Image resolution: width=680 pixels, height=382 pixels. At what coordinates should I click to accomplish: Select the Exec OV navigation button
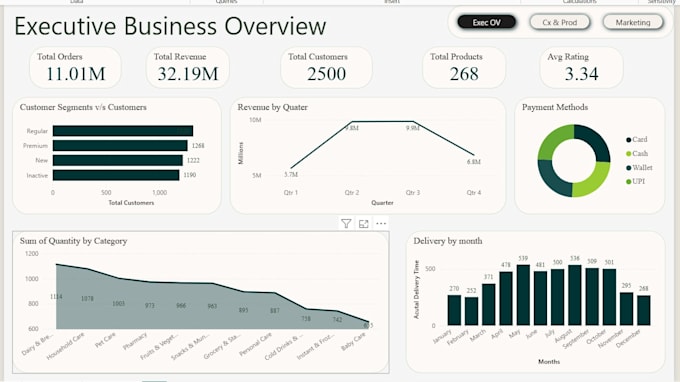(x=487, y=22)
